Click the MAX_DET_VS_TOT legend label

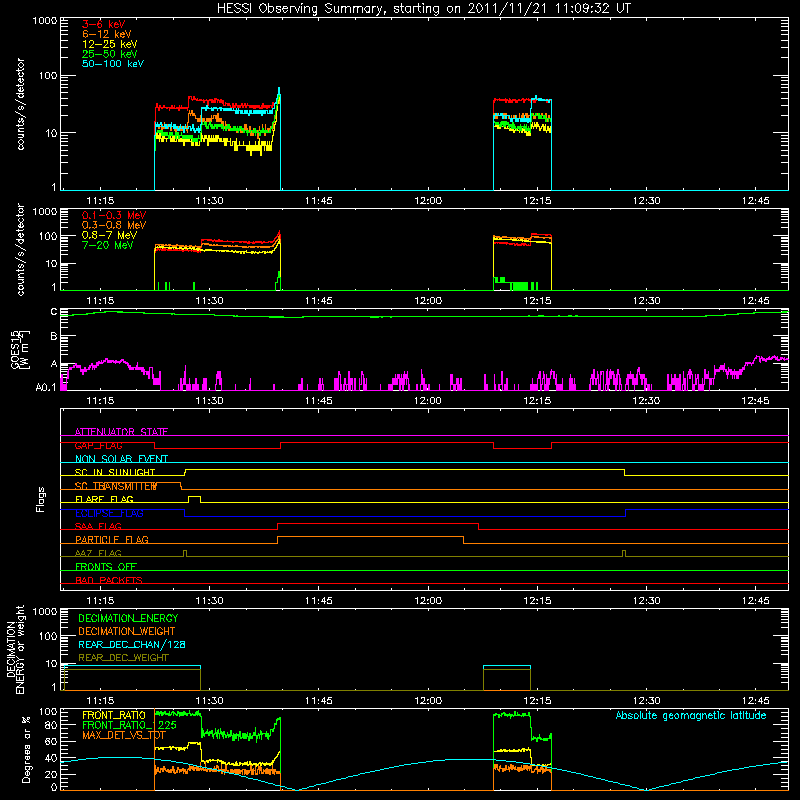[x=124, y=735]
